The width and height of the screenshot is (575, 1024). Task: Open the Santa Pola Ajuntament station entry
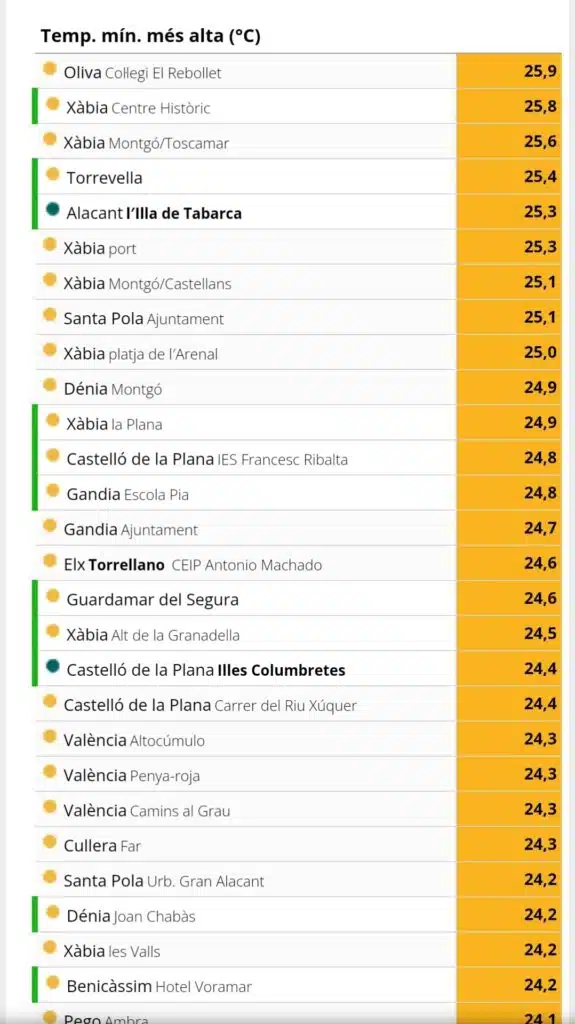[x=298, y=318]
